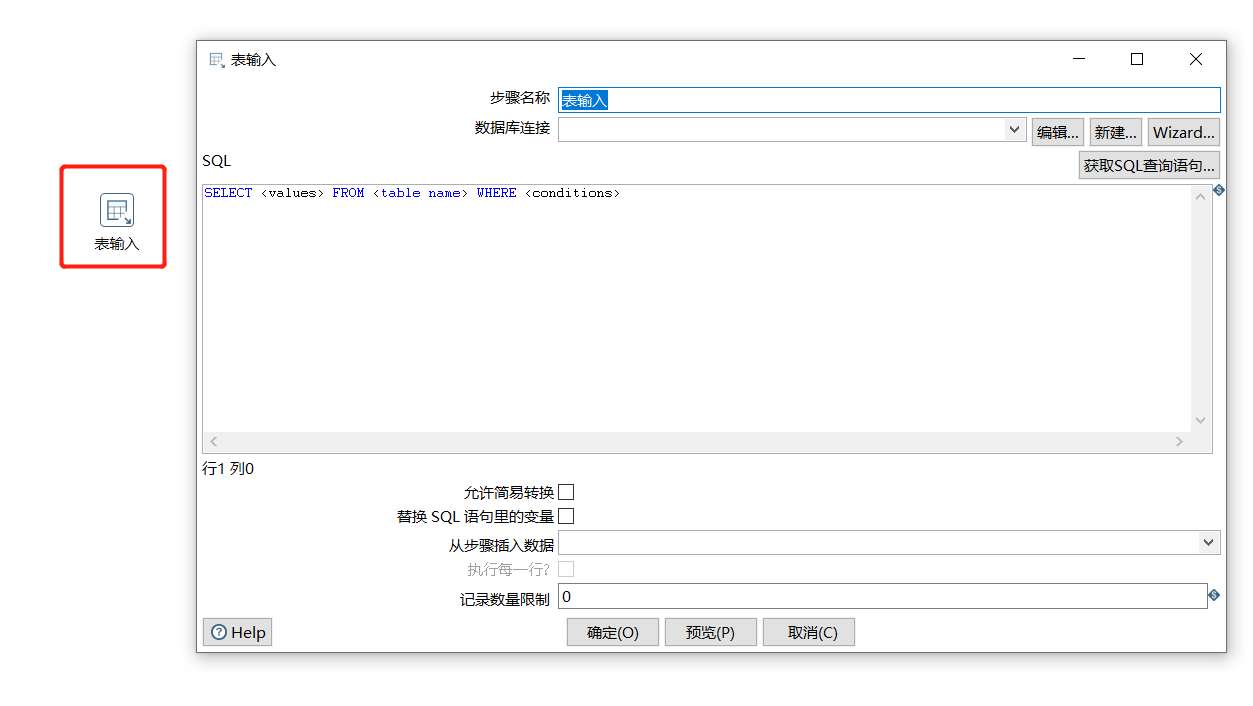Click the question mark icon on Help button
This screenshot has width=1253, height=706.
(219, 631)
